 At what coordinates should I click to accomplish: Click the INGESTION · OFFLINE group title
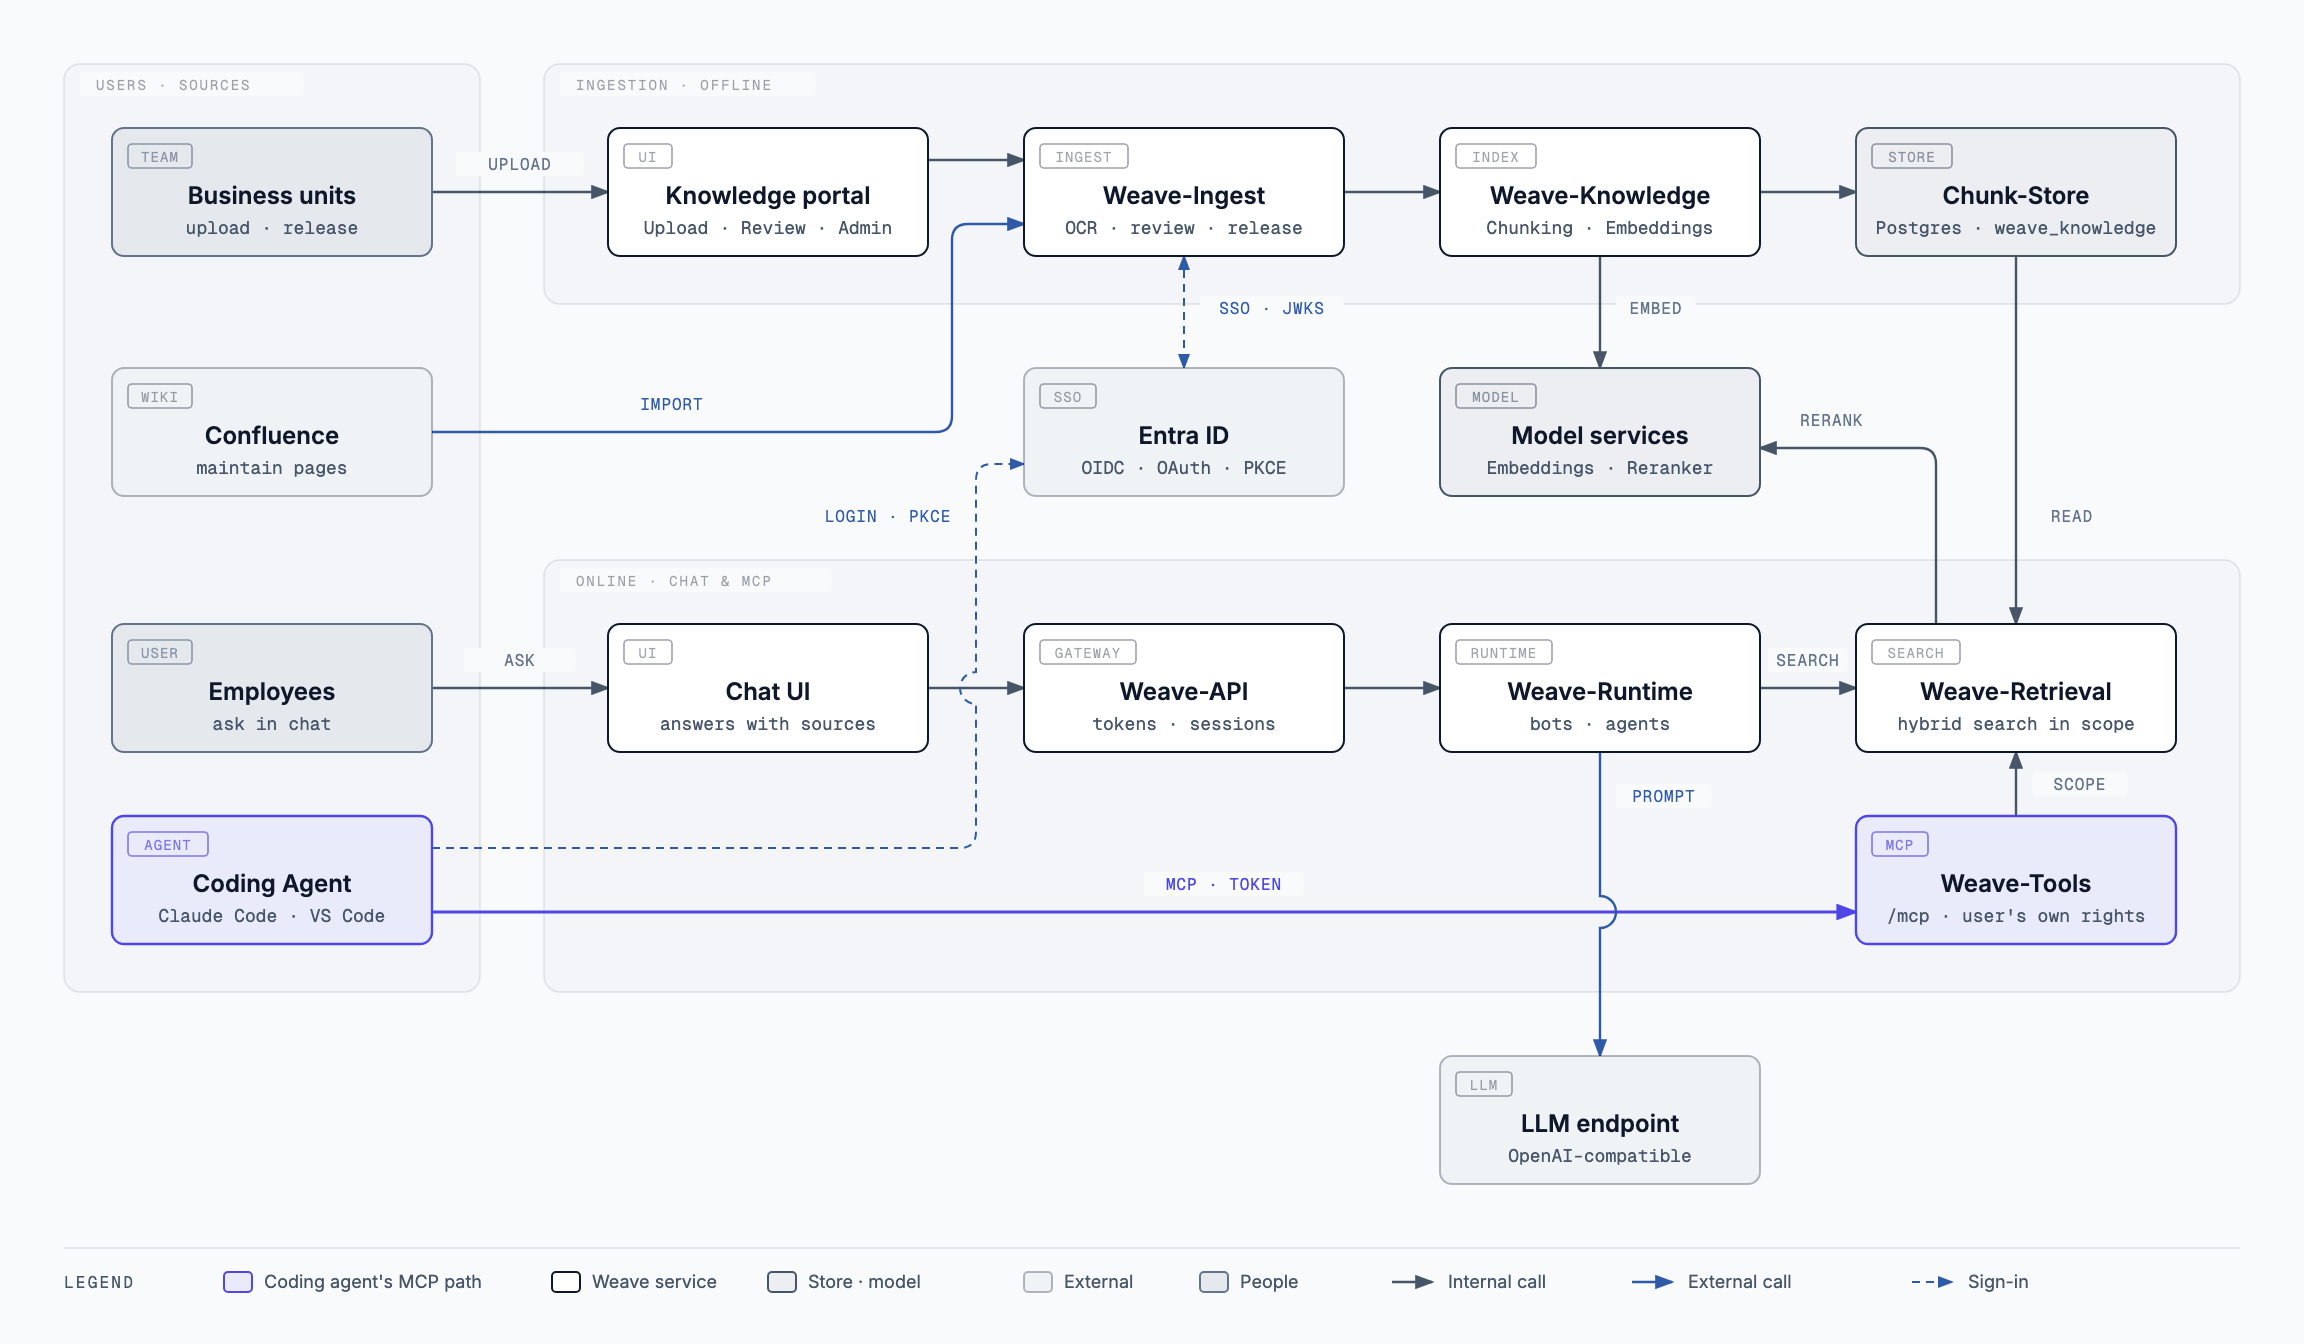coord(673,85)
